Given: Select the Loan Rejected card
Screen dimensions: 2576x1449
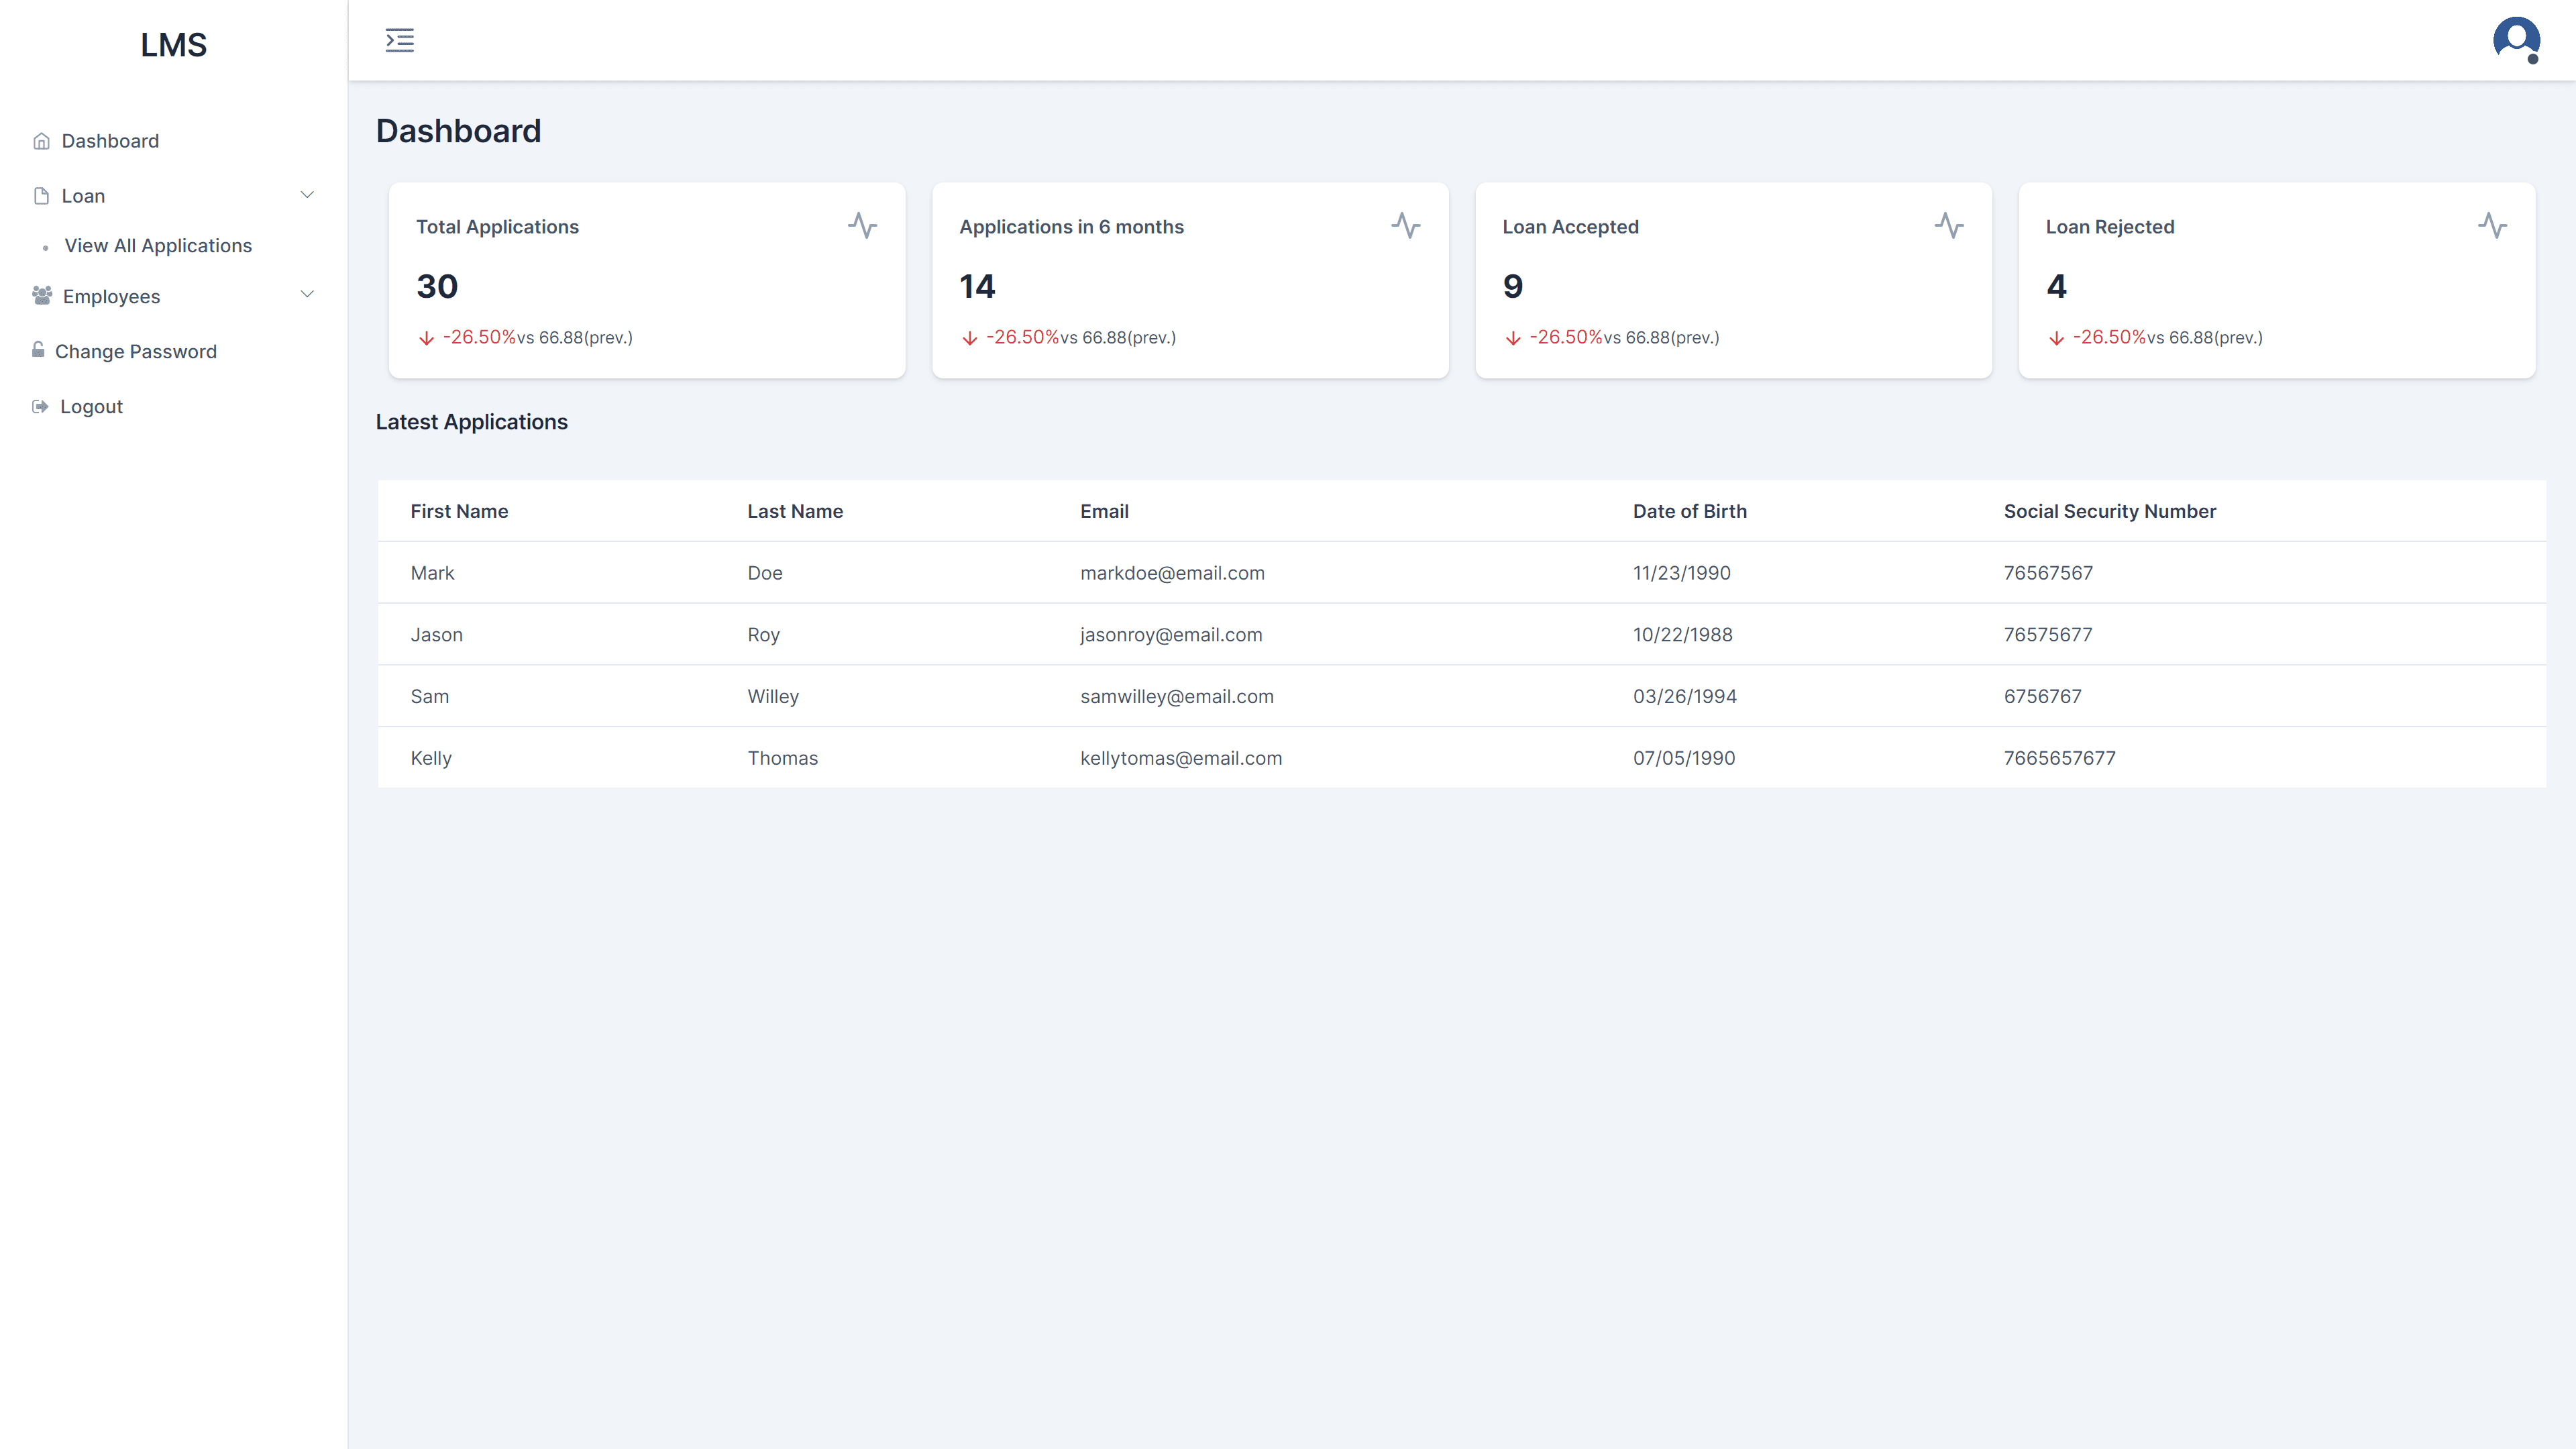Looking at the screenshot, I should click(2277, 280).
